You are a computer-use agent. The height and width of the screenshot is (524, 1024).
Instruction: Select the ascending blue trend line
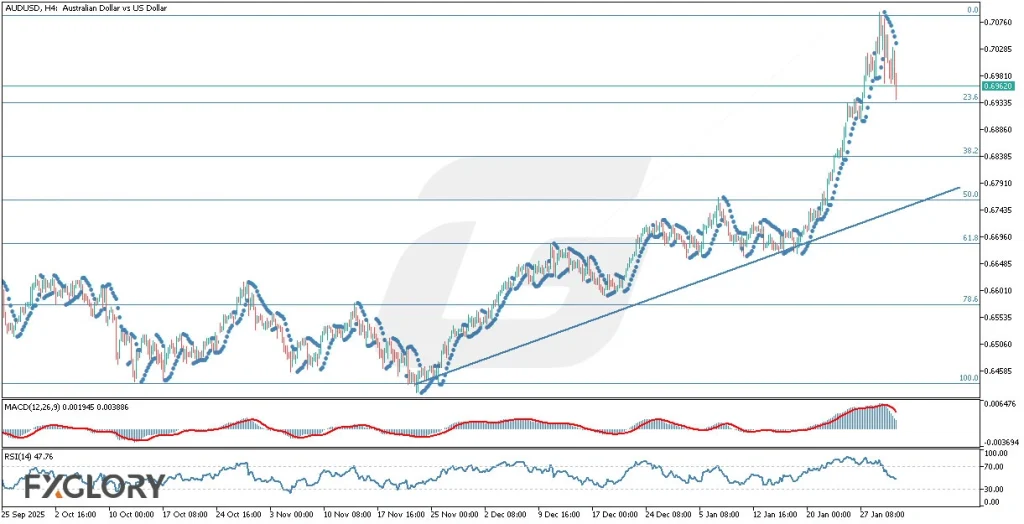click(x=686, y=286)
